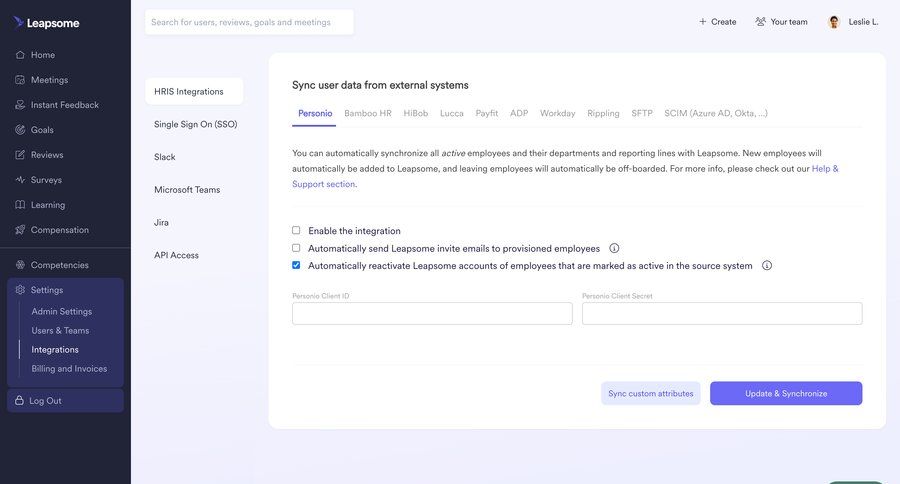The image size is (900, 484).
Task: Click the Competencies icon
Action: pyautogui.click(x=20, y=265)
